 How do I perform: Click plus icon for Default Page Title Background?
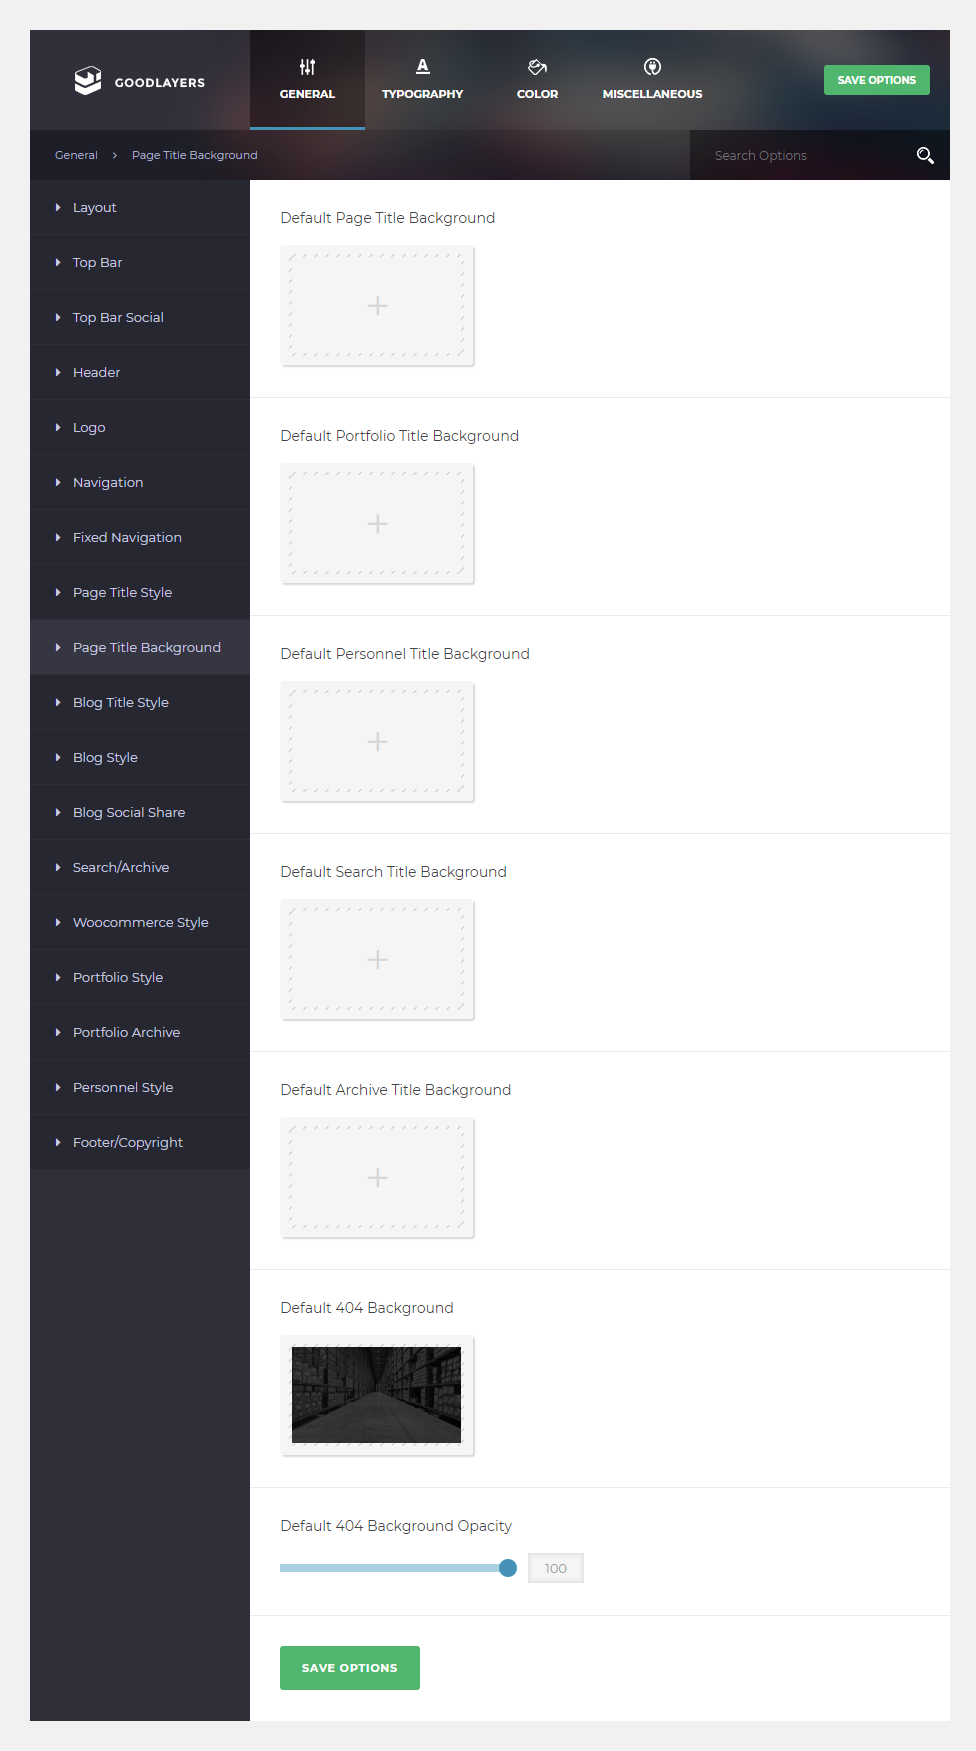(377, 306)
